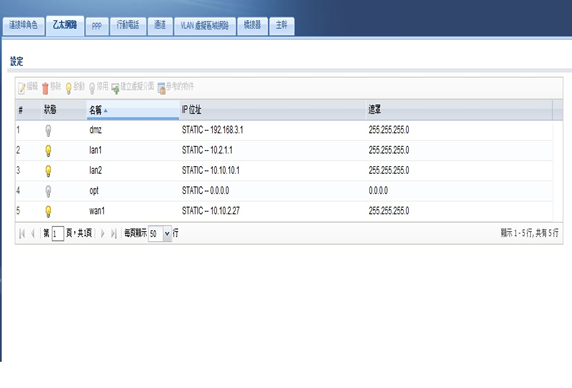
Task: Click the 設定 section heading
Action: tap(16, 61)
